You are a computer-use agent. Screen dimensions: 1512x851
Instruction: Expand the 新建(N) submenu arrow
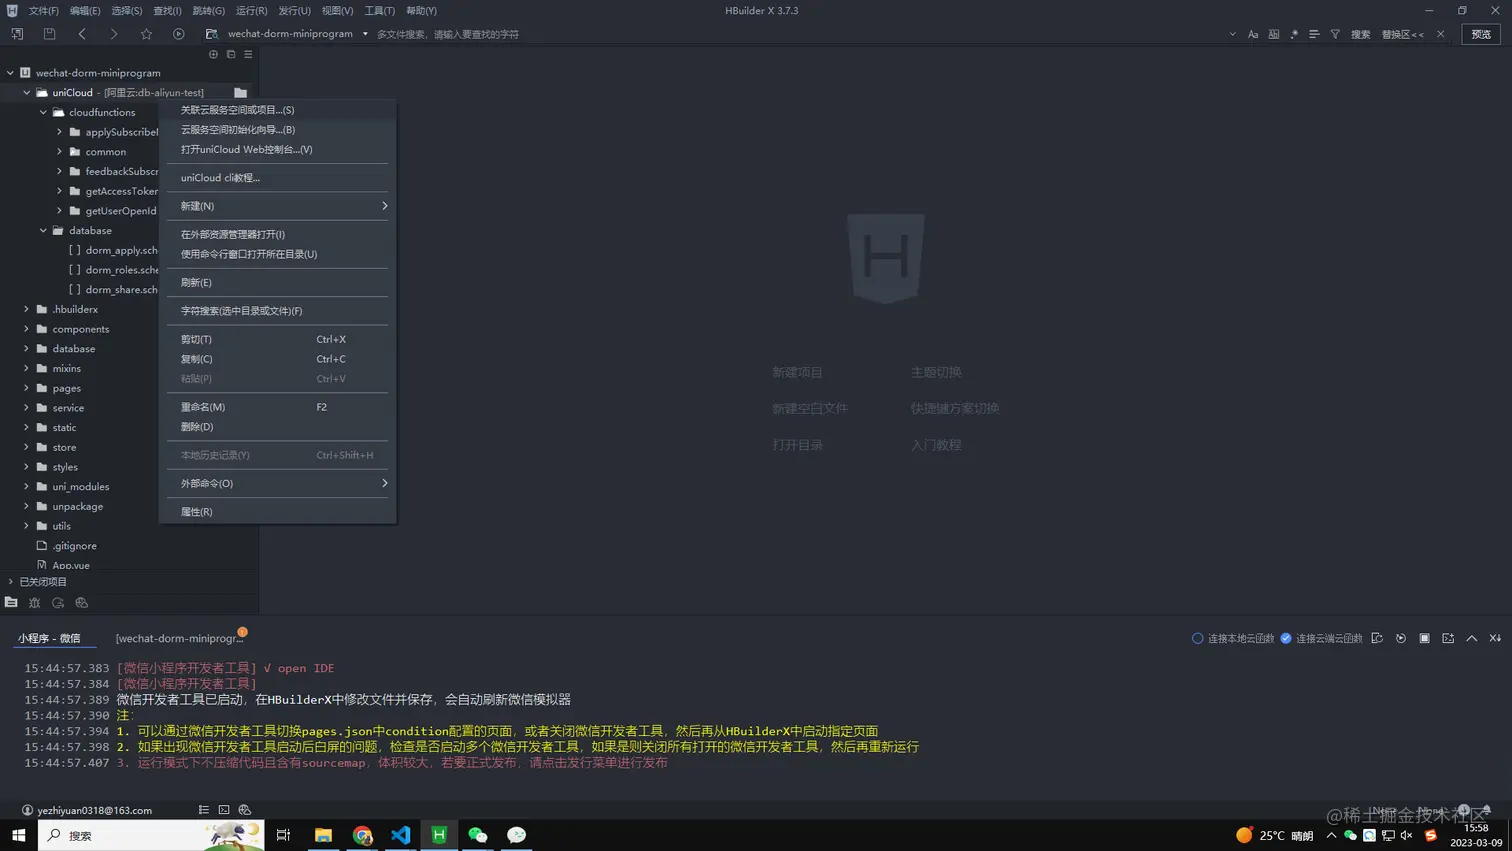click(x=384, y=206)
